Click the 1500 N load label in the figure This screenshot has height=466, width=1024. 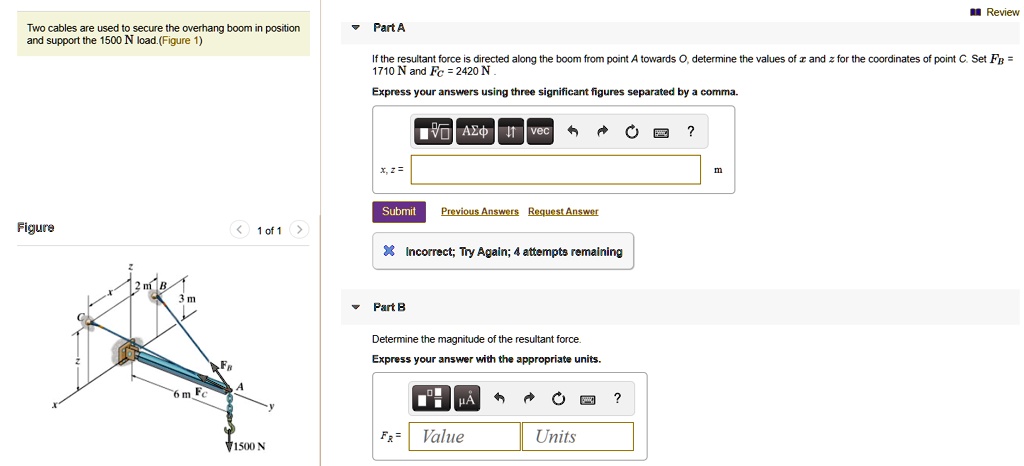(x=251, y=447)
